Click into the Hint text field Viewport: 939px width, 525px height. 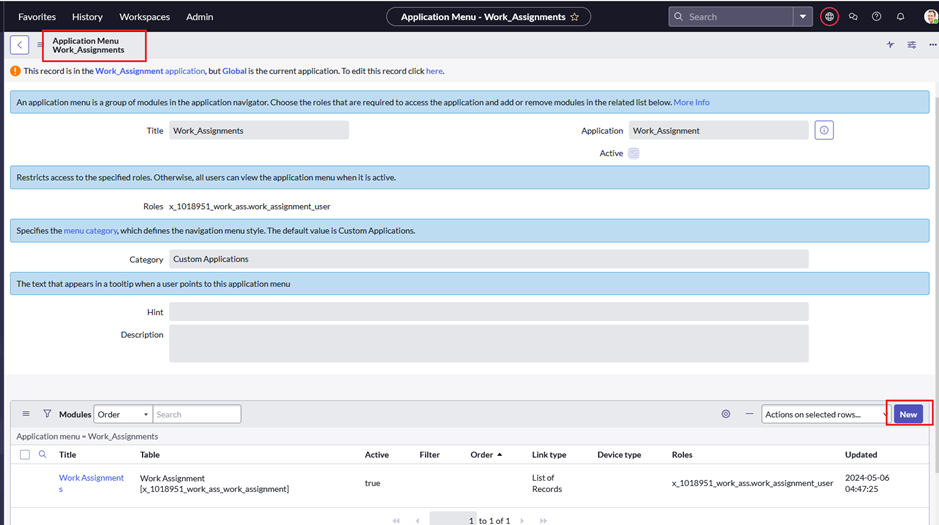coord(488,312)
